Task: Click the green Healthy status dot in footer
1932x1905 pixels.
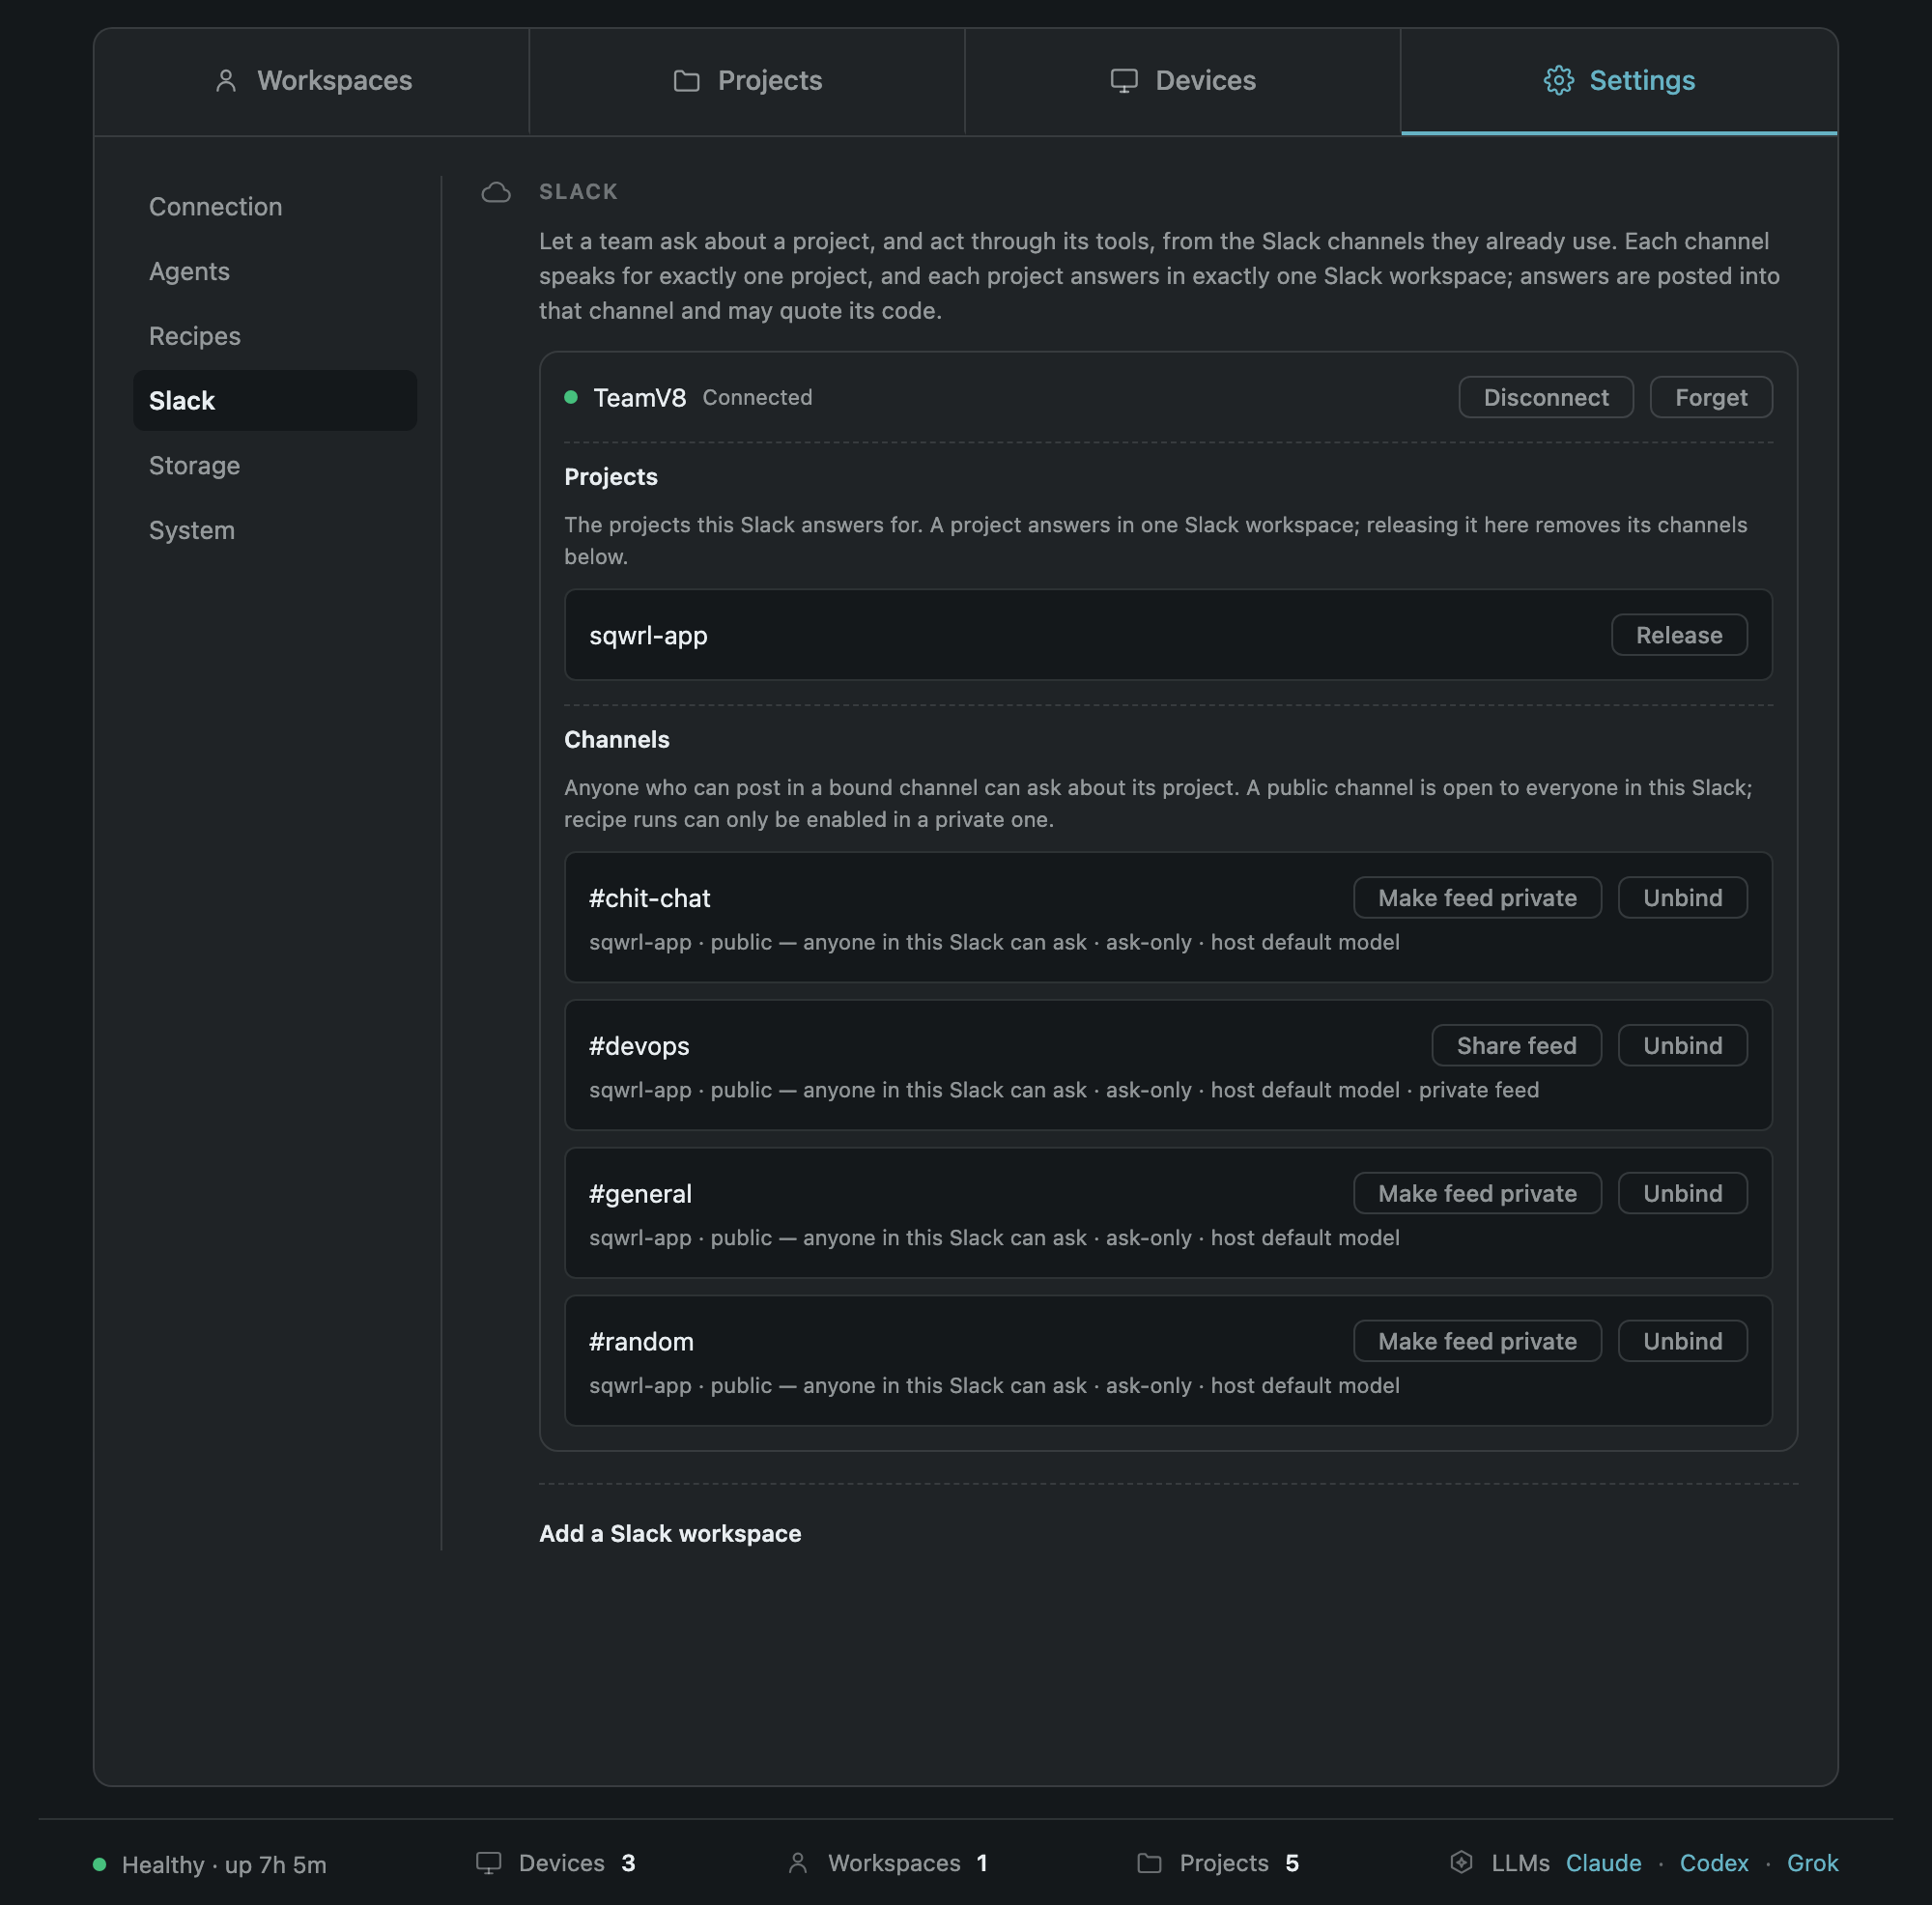Action: (x=99, y=1864)
